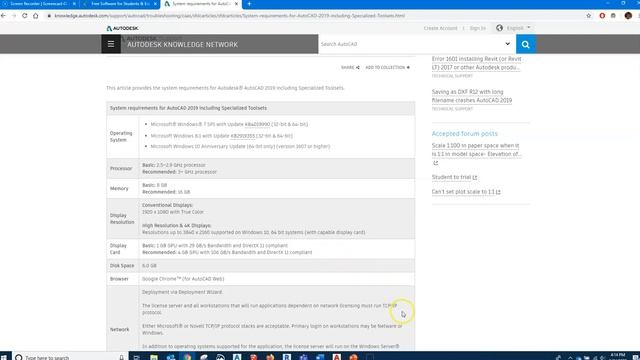Open the KB2919355 update link
Image resolution: width=640 pixels, height=360 pixels.
tap(242, 136)
